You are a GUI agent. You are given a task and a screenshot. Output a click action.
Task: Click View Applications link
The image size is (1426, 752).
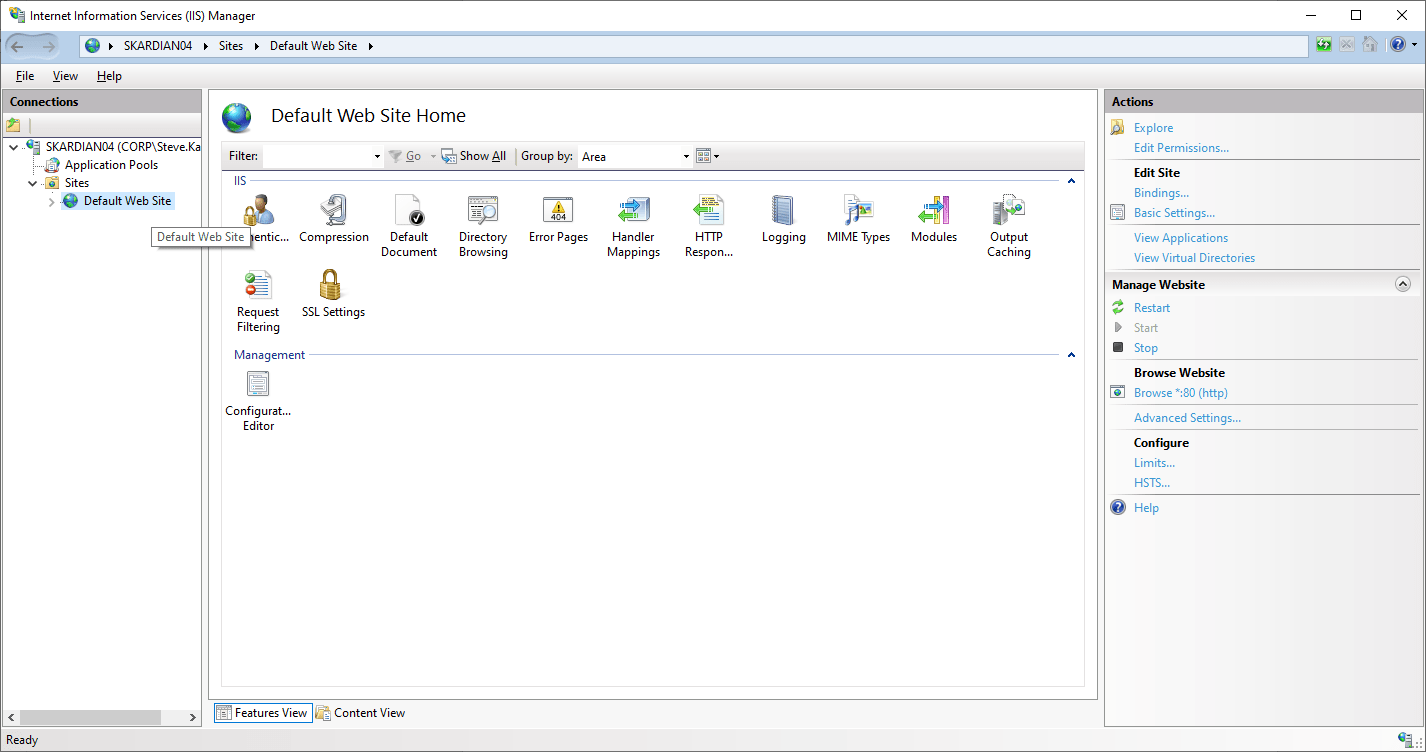point(1181,237)
